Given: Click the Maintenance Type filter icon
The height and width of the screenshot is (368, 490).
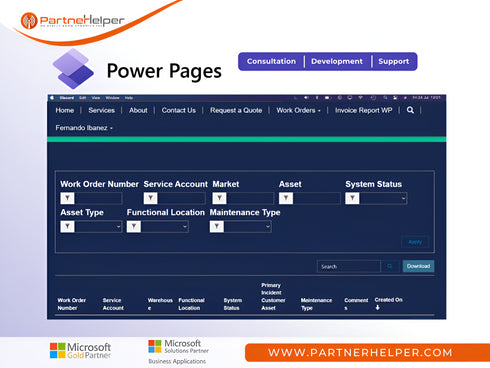Looking at the screenshot, I should click(x=217, y=227).
